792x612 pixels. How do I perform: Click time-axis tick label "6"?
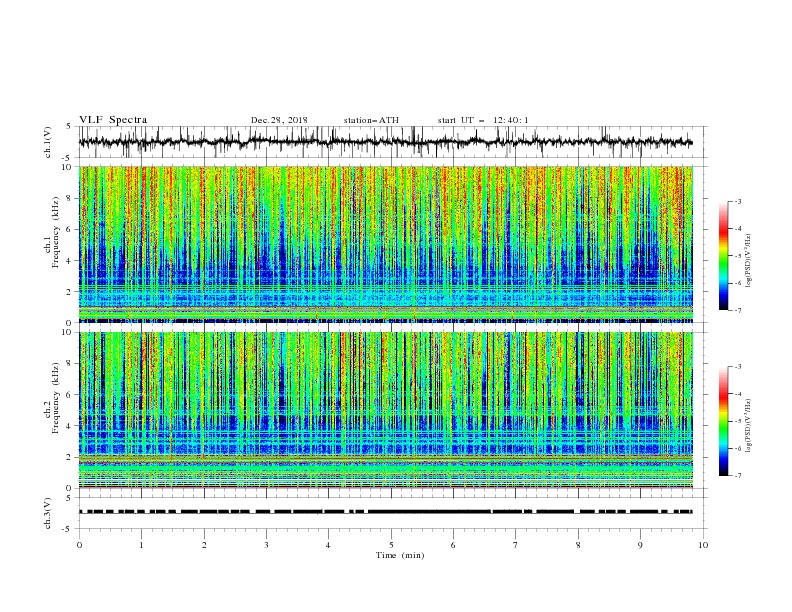(453, 545)
